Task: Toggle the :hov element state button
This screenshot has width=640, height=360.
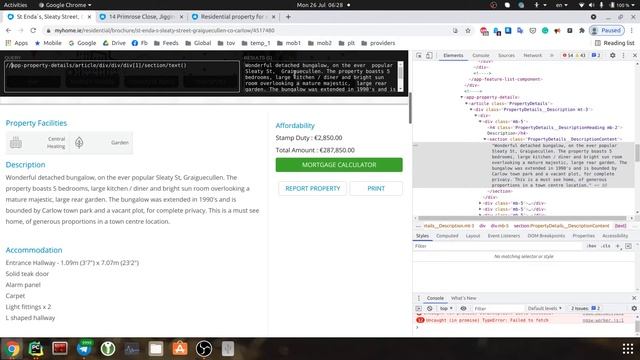Action: coord(591,246)
